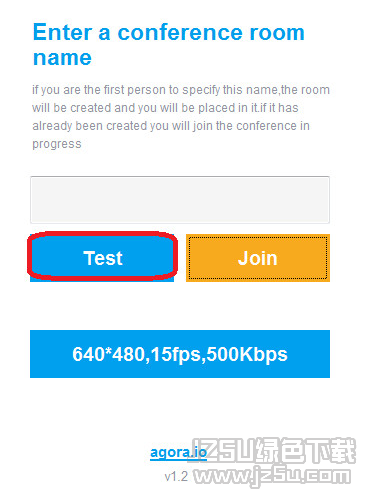Click the room creation description paragraph

click(x=181, y=117)
